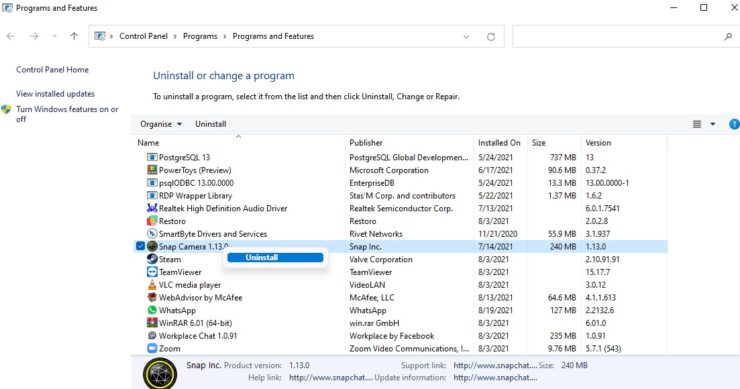This screenshot has width=740, height=389.
Task: Open the Organise dropdown menu
Action: [x=161, y=124]
